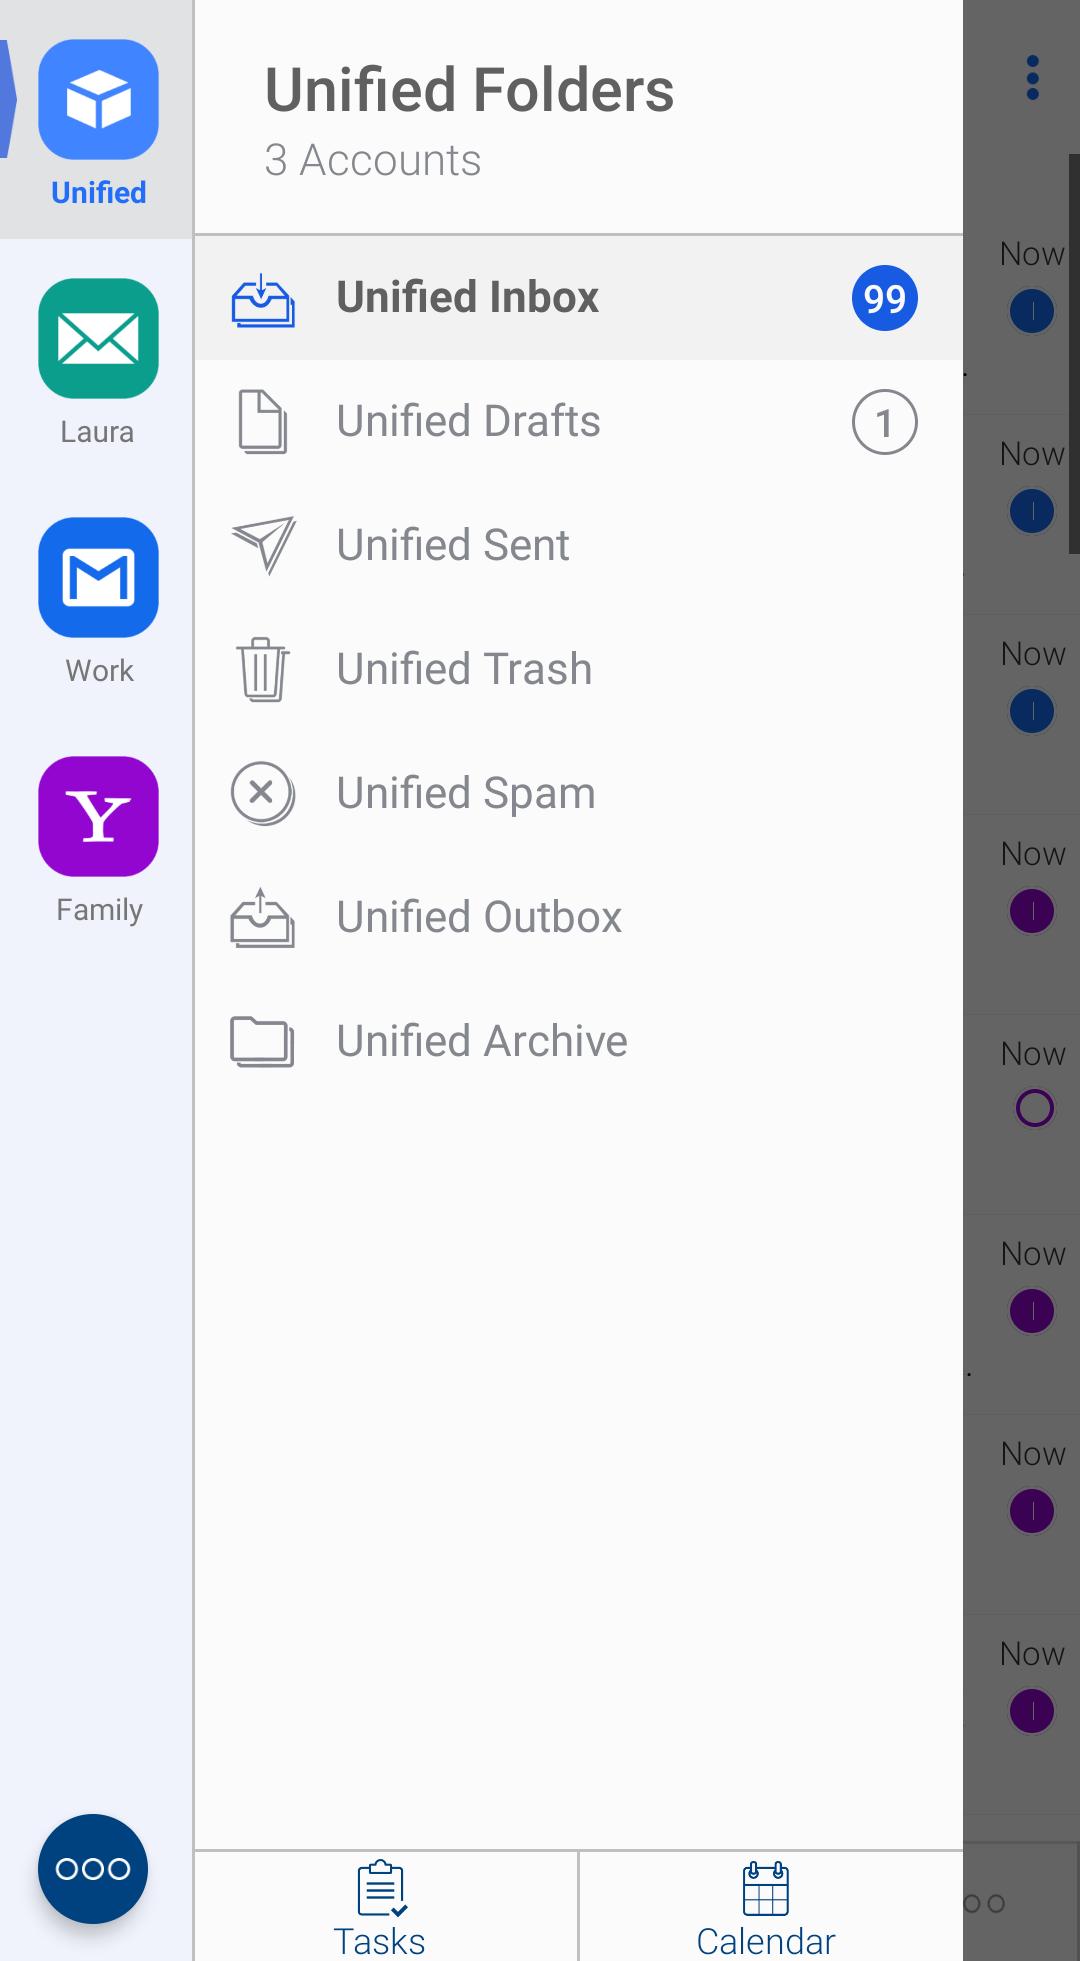Open the Unified Archive folder

click(x=481, y=1042)
